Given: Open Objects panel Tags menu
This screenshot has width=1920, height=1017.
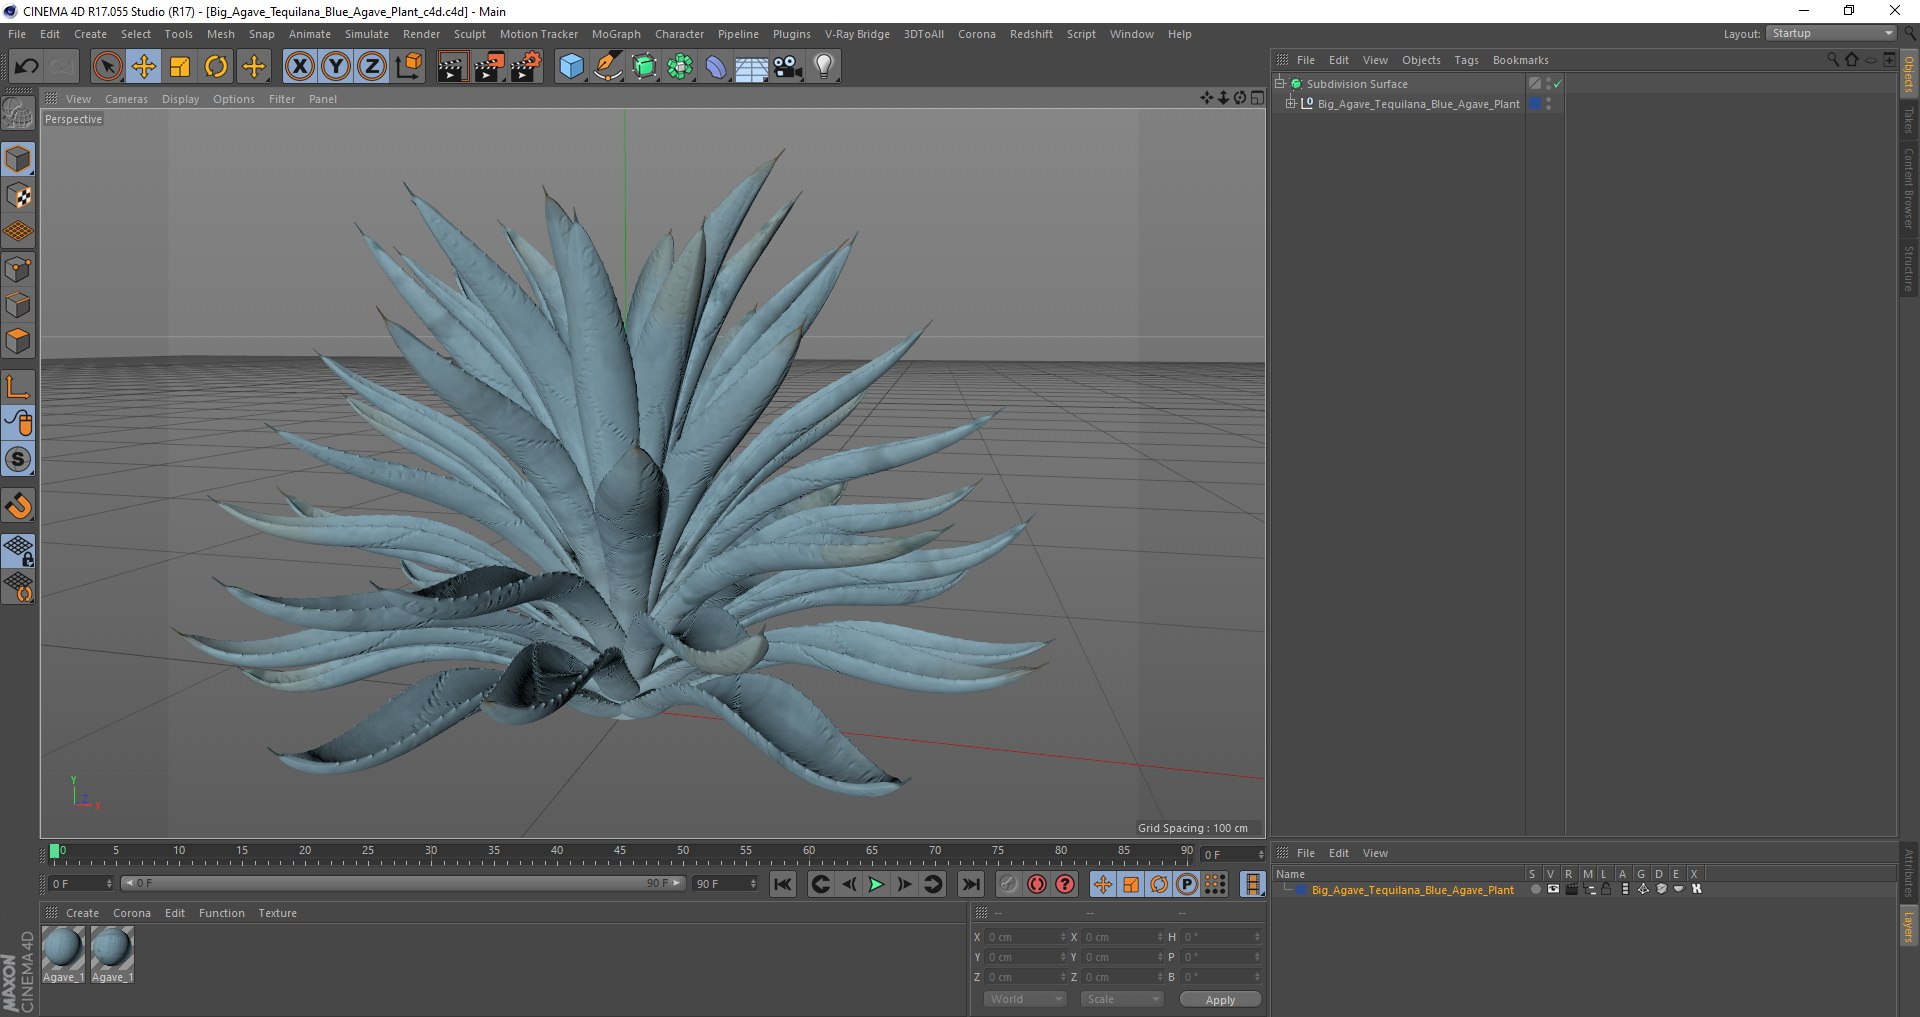Looking at the screenshot, I should 1466,60.
